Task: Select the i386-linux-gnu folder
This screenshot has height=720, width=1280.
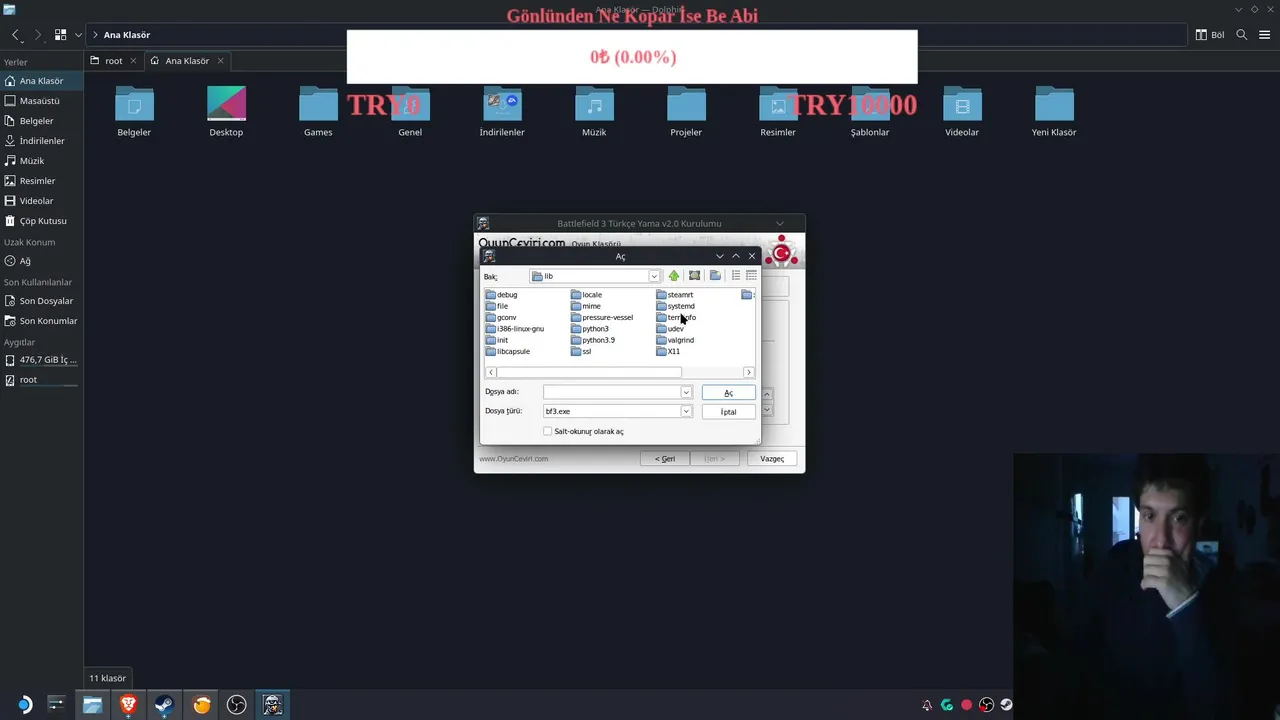Action: 515,329
